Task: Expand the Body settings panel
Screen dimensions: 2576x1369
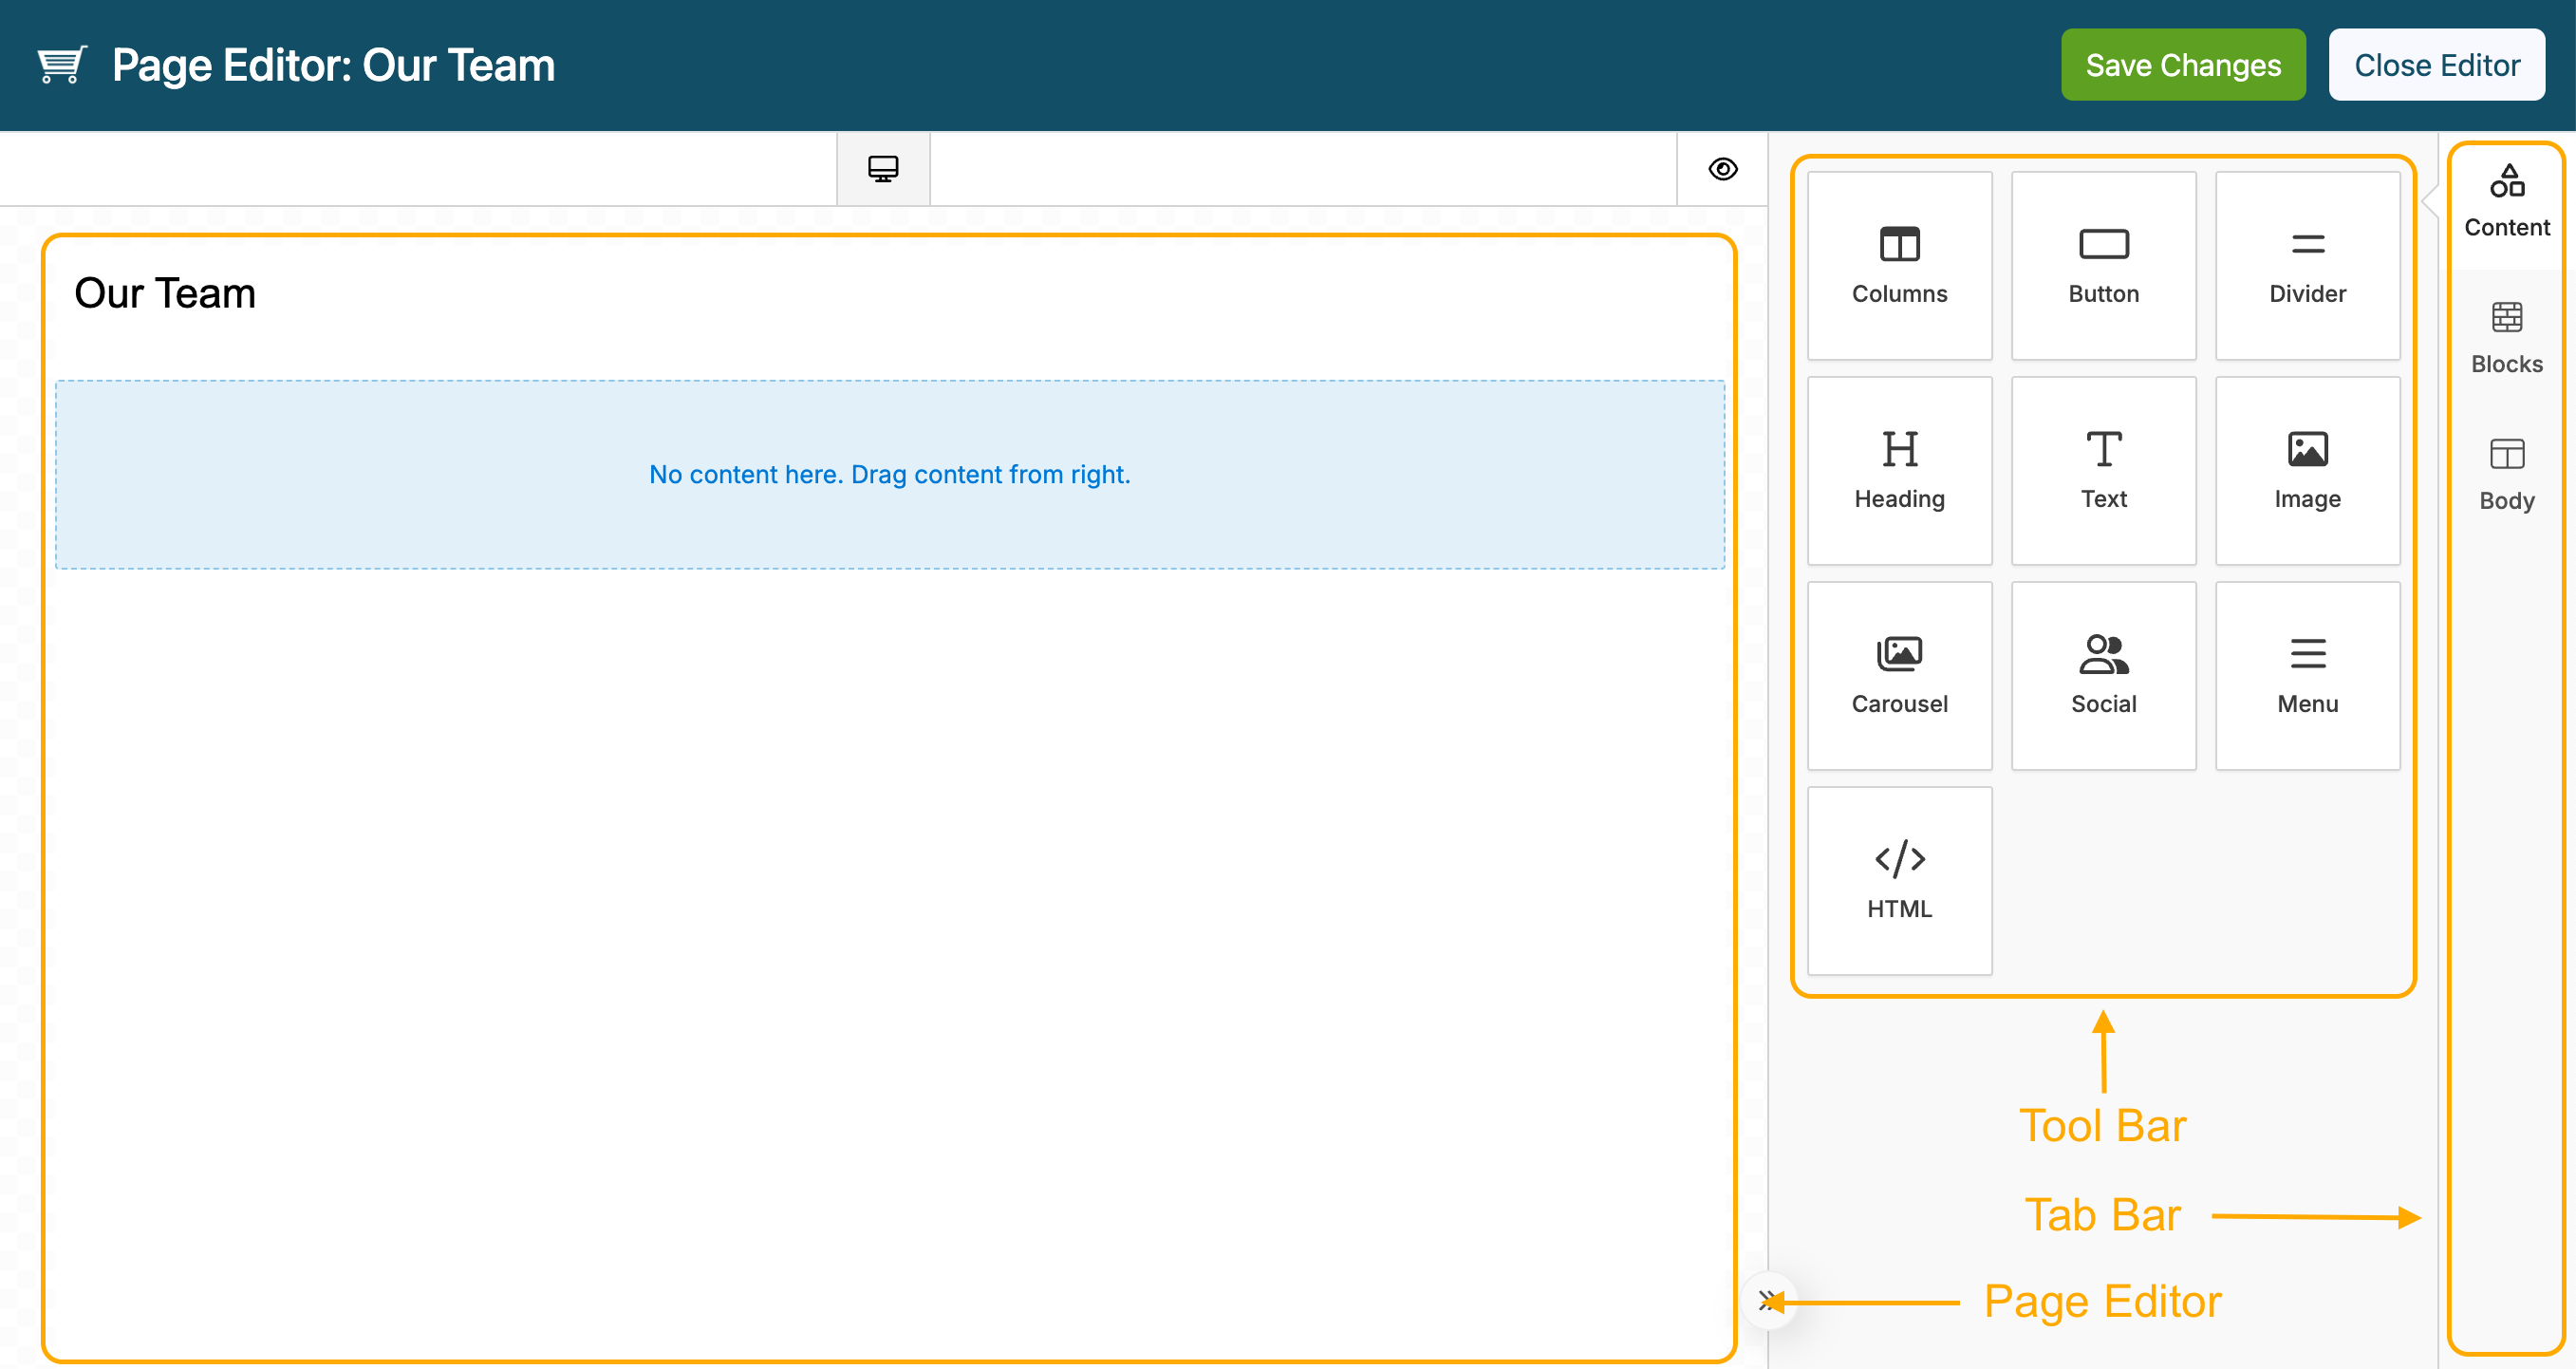Action: (x=2506, y=472)
